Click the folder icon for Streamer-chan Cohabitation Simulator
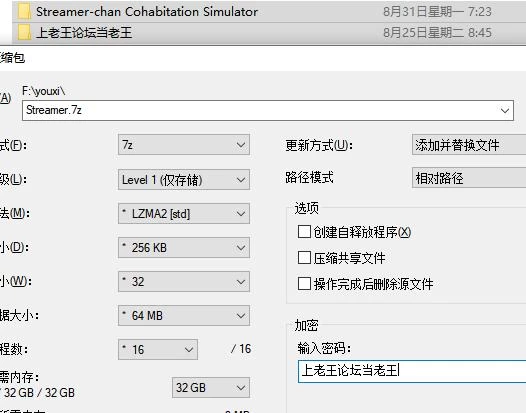Screen dimensions: 526x413 click(x=24, y=11)
